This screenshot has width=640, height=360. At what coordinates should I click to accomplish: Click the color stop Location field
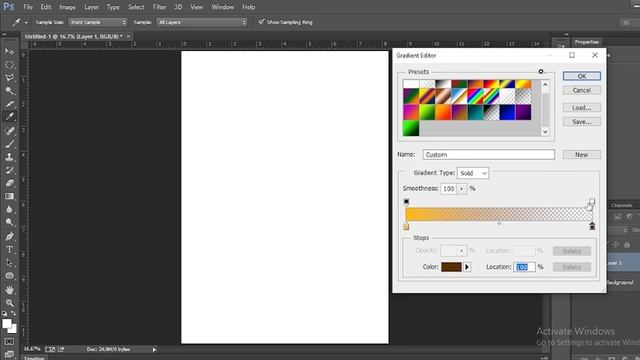click(x=524, y=267)
